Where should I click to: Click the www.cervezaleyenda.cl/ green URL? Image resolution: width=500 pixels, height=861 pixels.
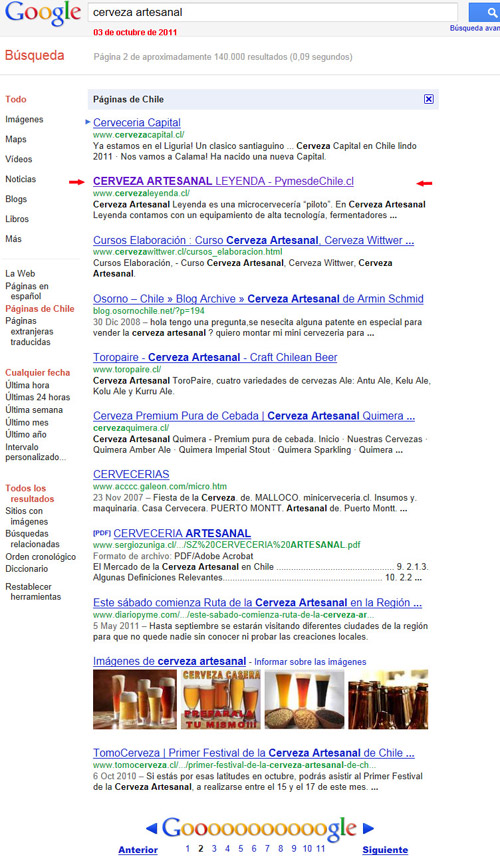(x=142, y=193)
